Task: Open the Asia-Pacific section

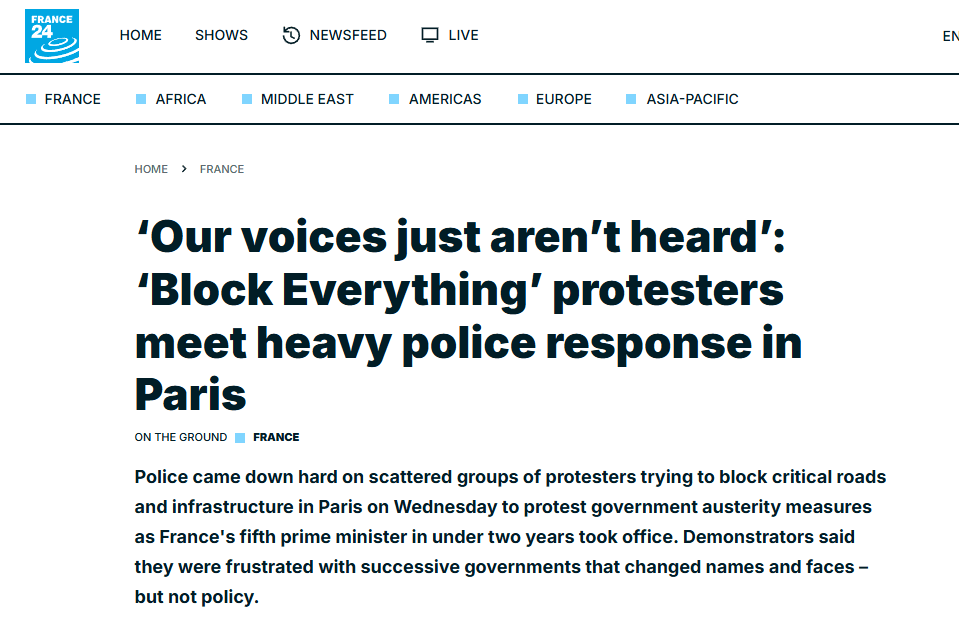Action: tap(692, 99)
